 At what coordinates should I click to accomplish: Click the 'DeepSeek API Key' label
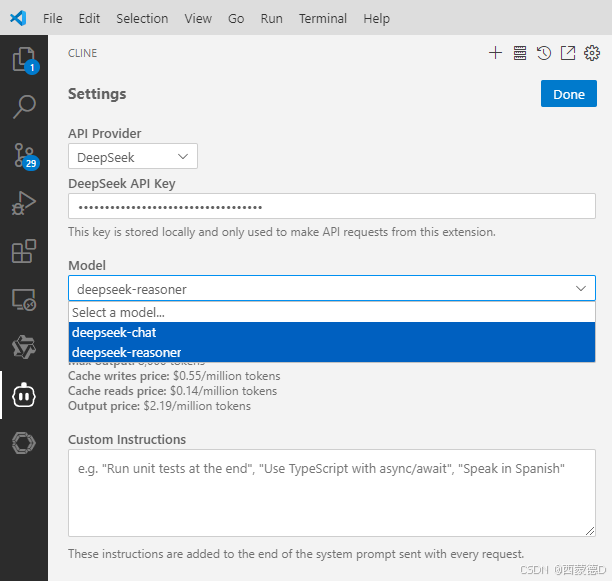tap(122, 183)
